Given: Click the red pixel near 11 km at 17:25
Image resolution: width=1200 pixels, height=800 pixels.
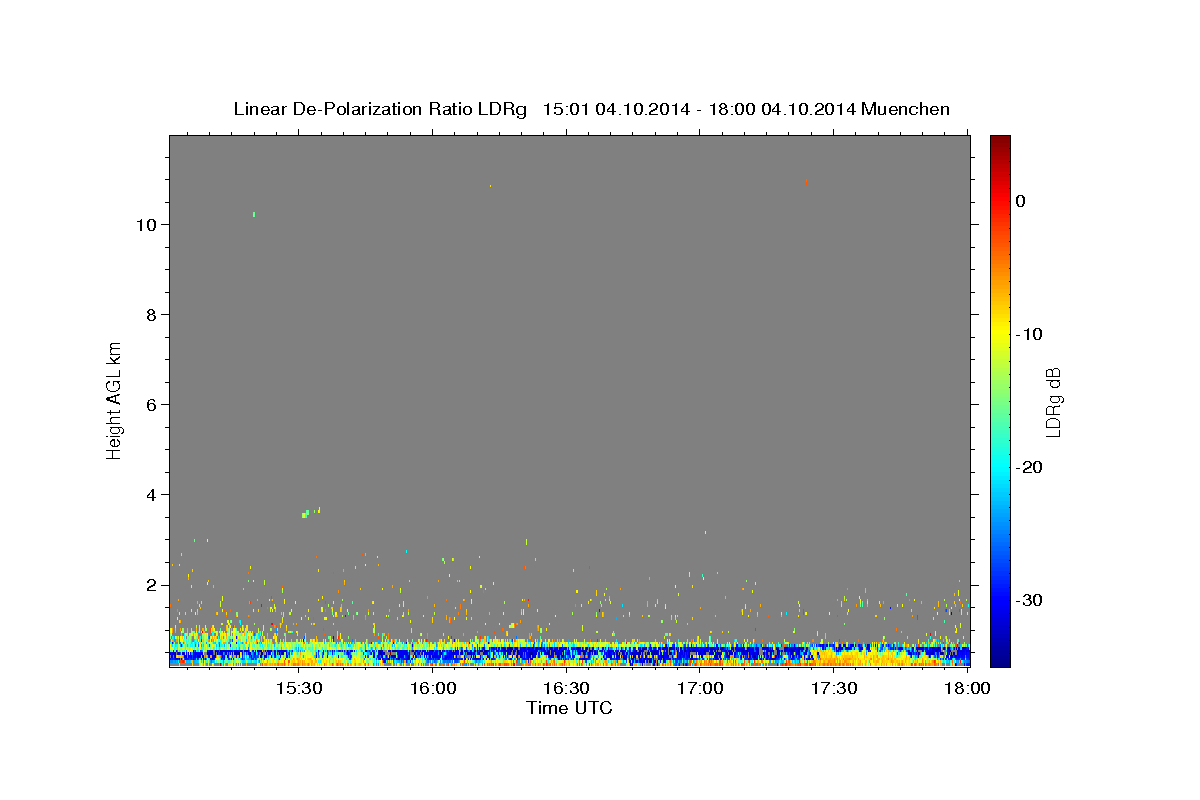Looking at the screenshot, I should point(806,182).
